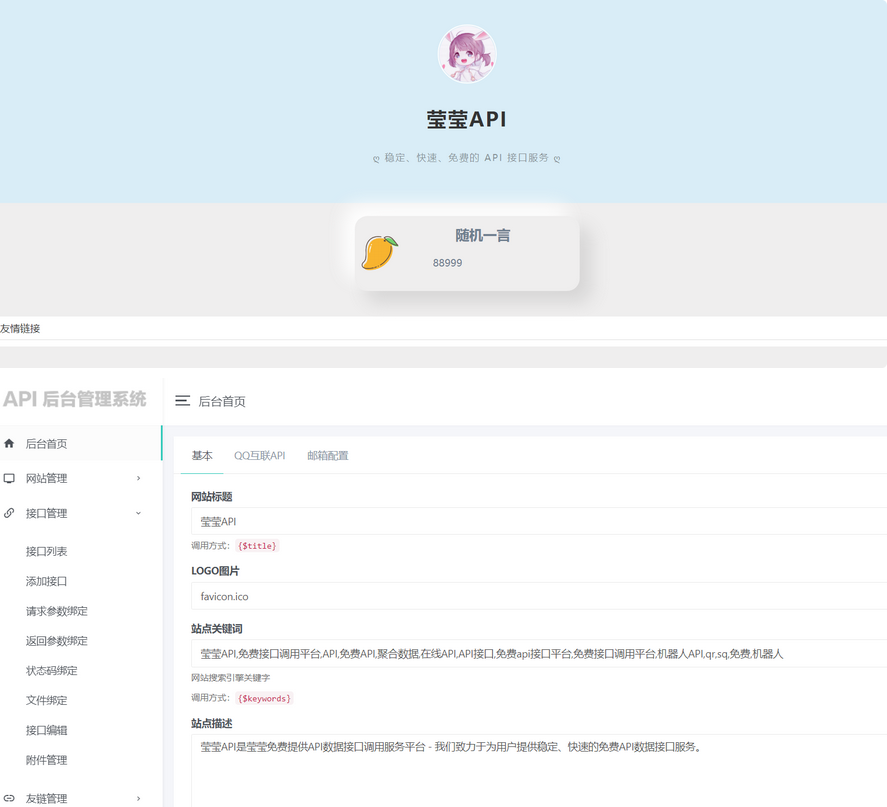Click the 88999 count on the card
887x807 pixels.
(447, 263)
